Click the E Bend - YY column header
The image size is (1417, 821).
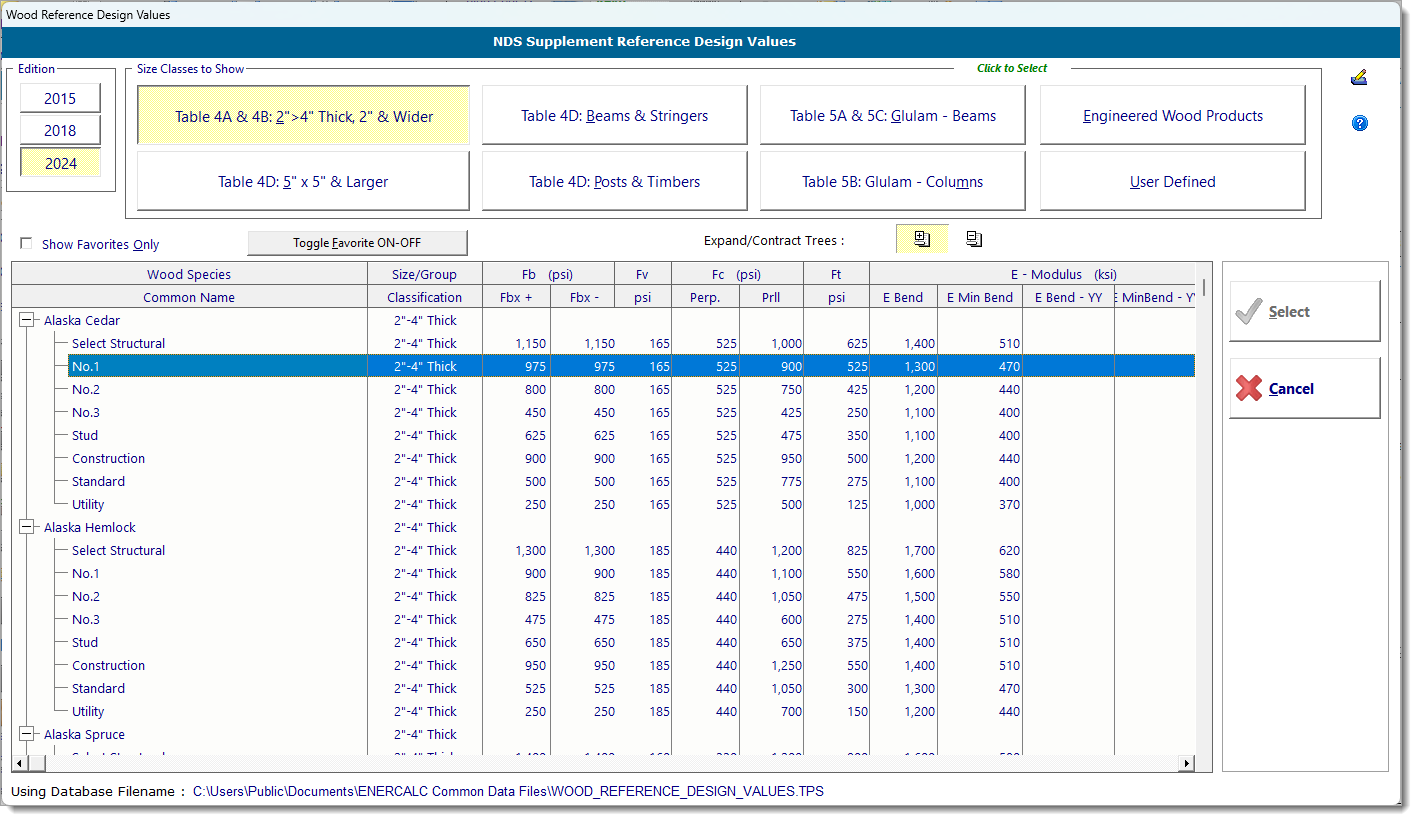[x=1069, y=297]
